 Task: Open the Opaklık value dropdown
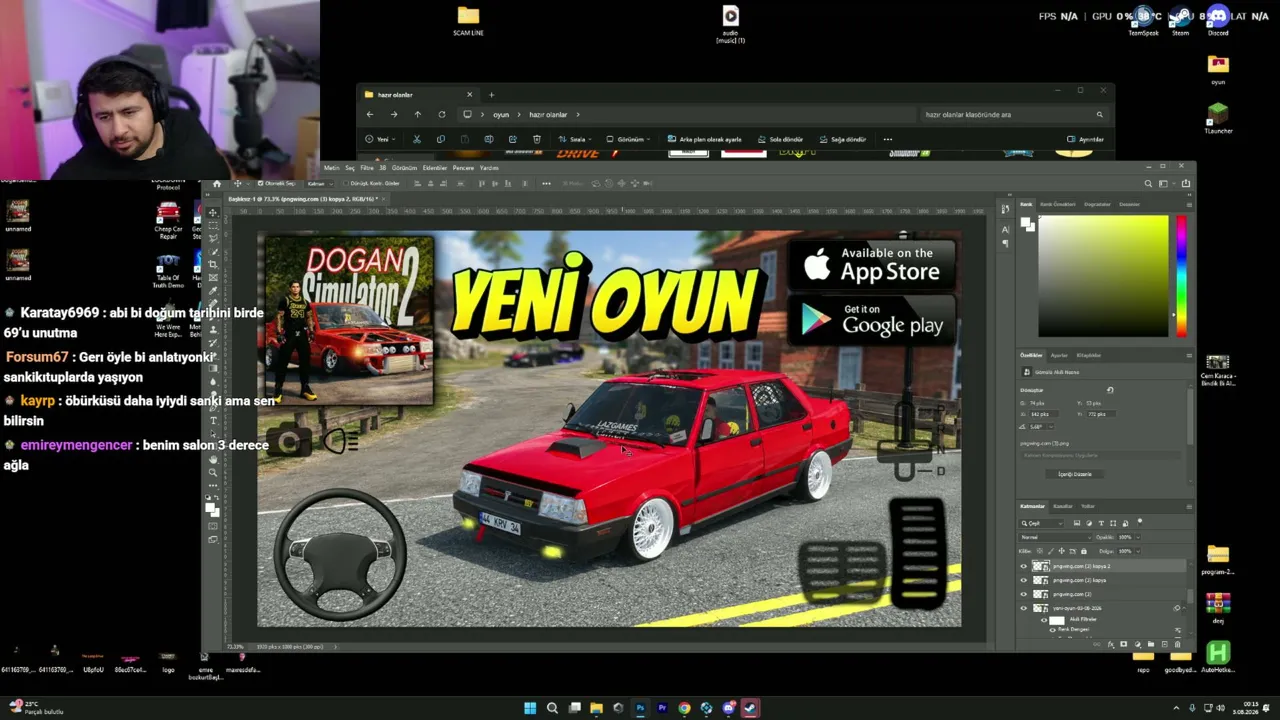1138,537
